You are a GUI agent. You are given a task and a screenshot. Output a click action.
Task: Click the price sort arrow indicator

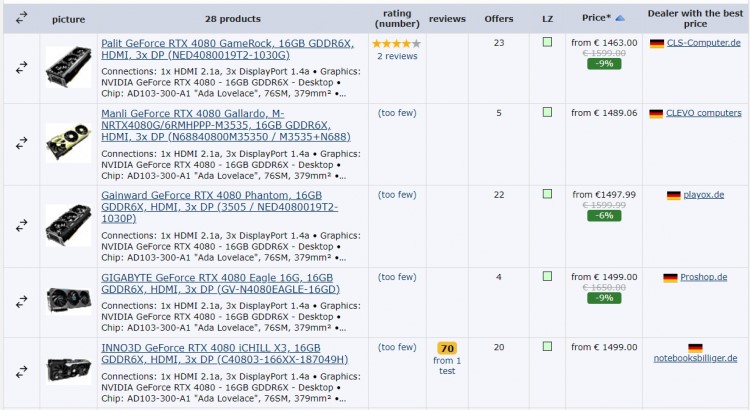tap(619, 18)
